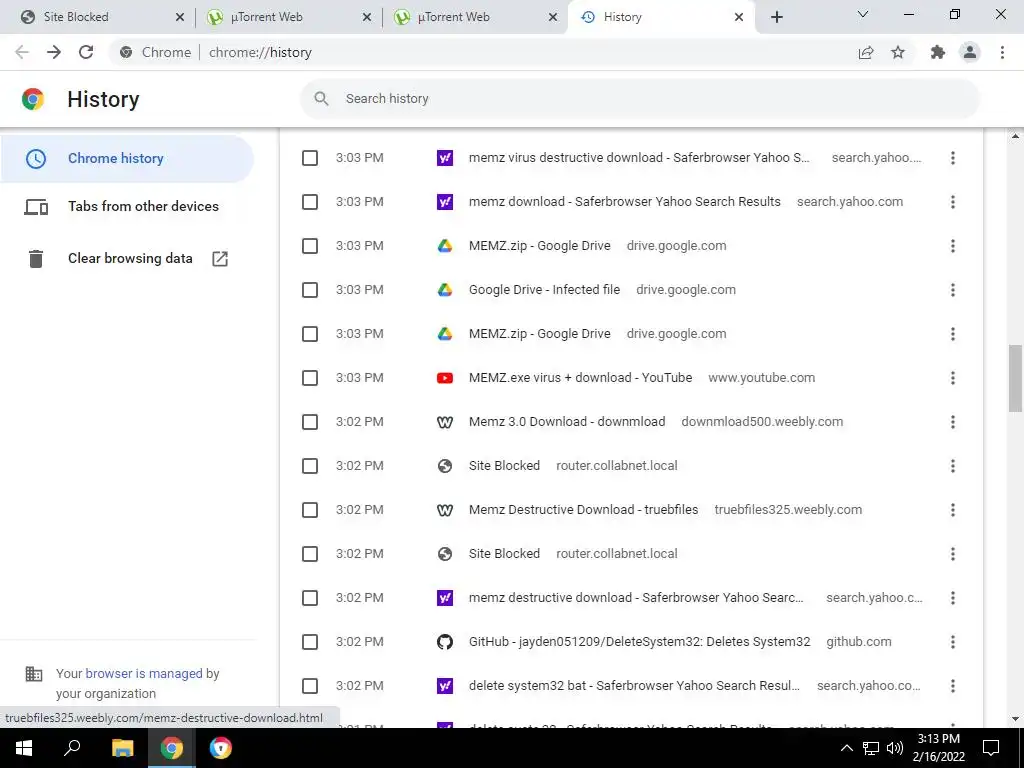This screenshot has width=1024, height=768.
Task: Select checkbox for Google Drive - Infected file
Action: 310,290
